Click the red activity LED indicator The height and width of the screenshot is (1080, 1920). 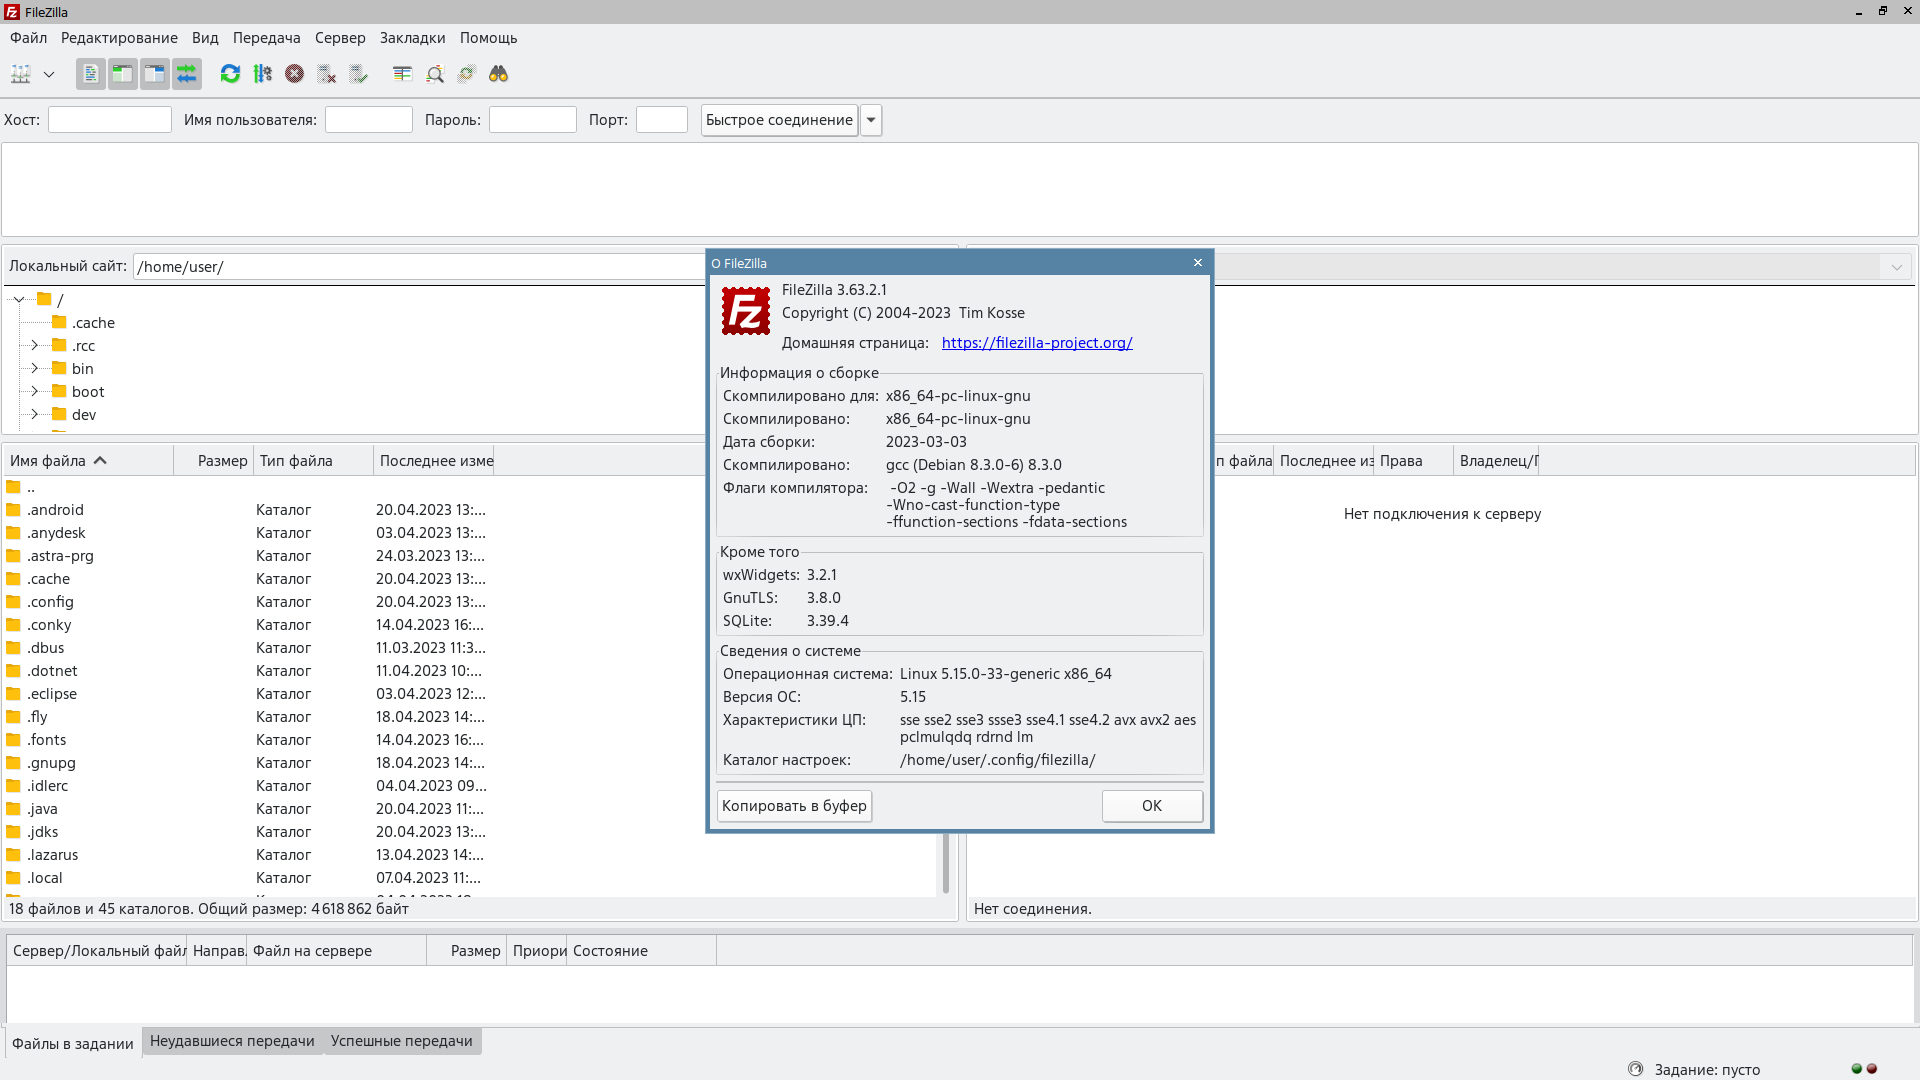pyautogui.click(x=1872, y=1069)
